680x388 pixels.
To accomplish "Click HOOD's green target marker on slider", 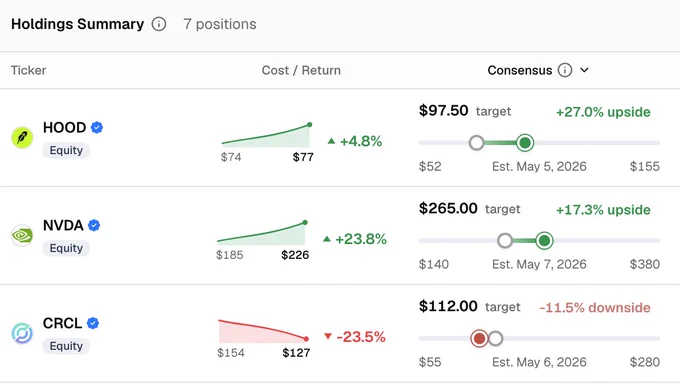I will click(525, 143).
